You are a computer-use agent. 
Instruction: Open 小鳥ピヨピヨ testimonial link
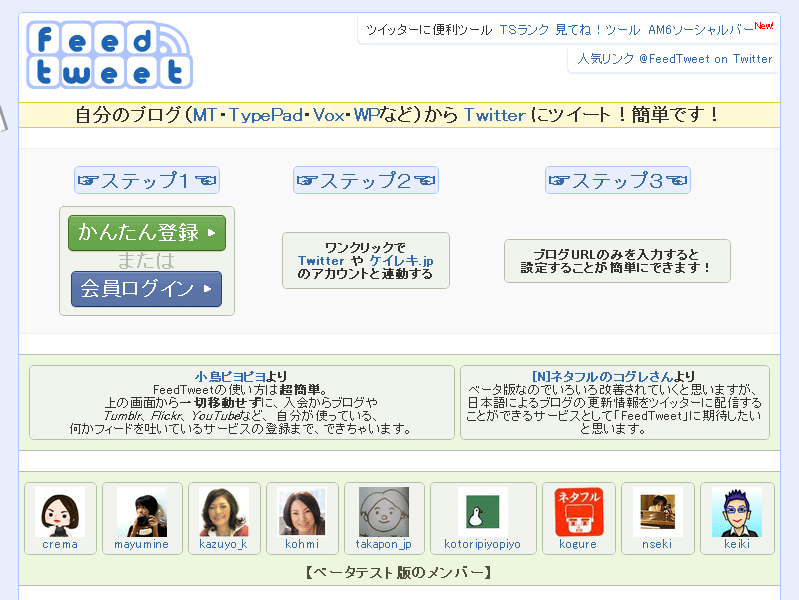[x=230, y=376]
